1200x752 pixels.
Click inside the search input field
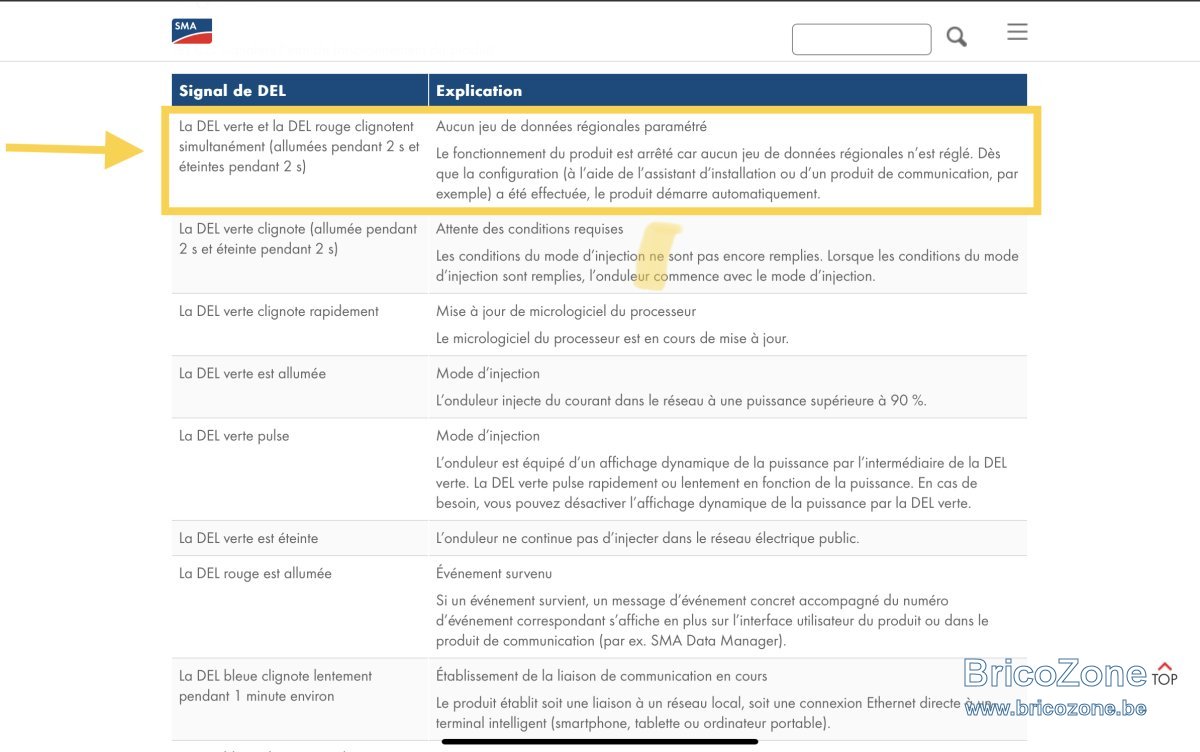coord(861,39)
